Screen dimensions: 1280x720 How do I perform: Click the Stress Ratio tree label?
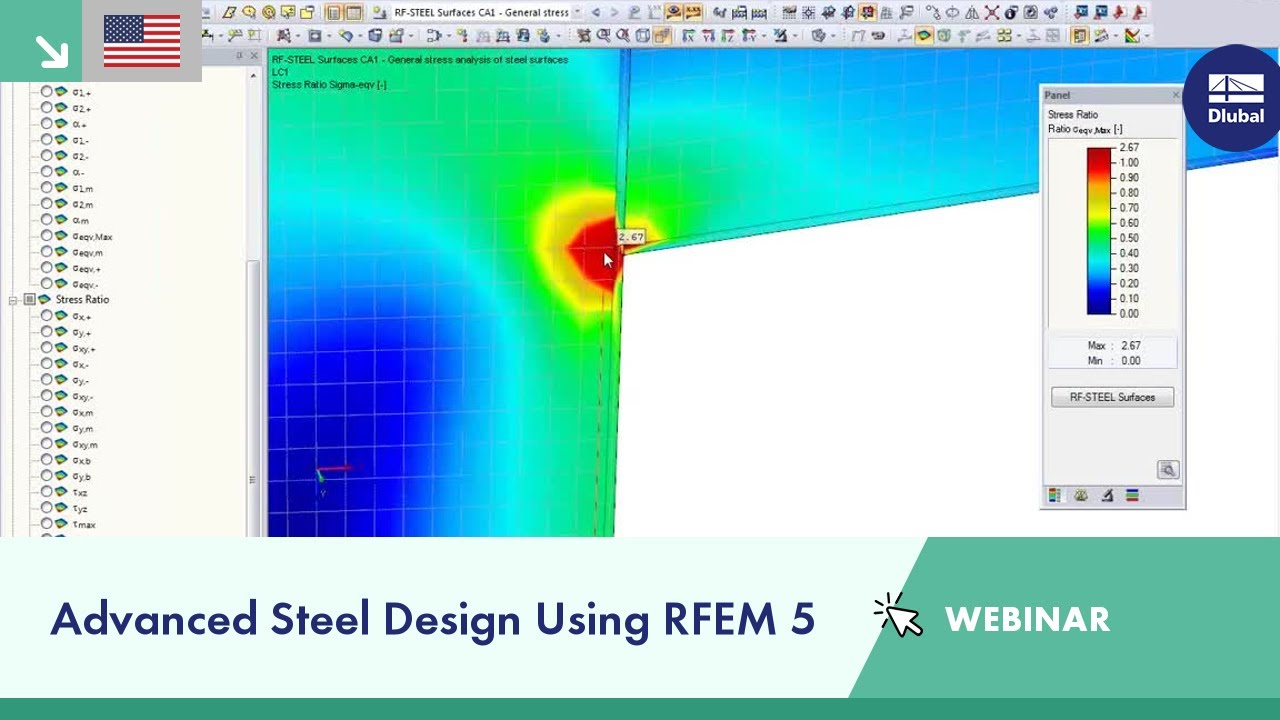[83, 300]
